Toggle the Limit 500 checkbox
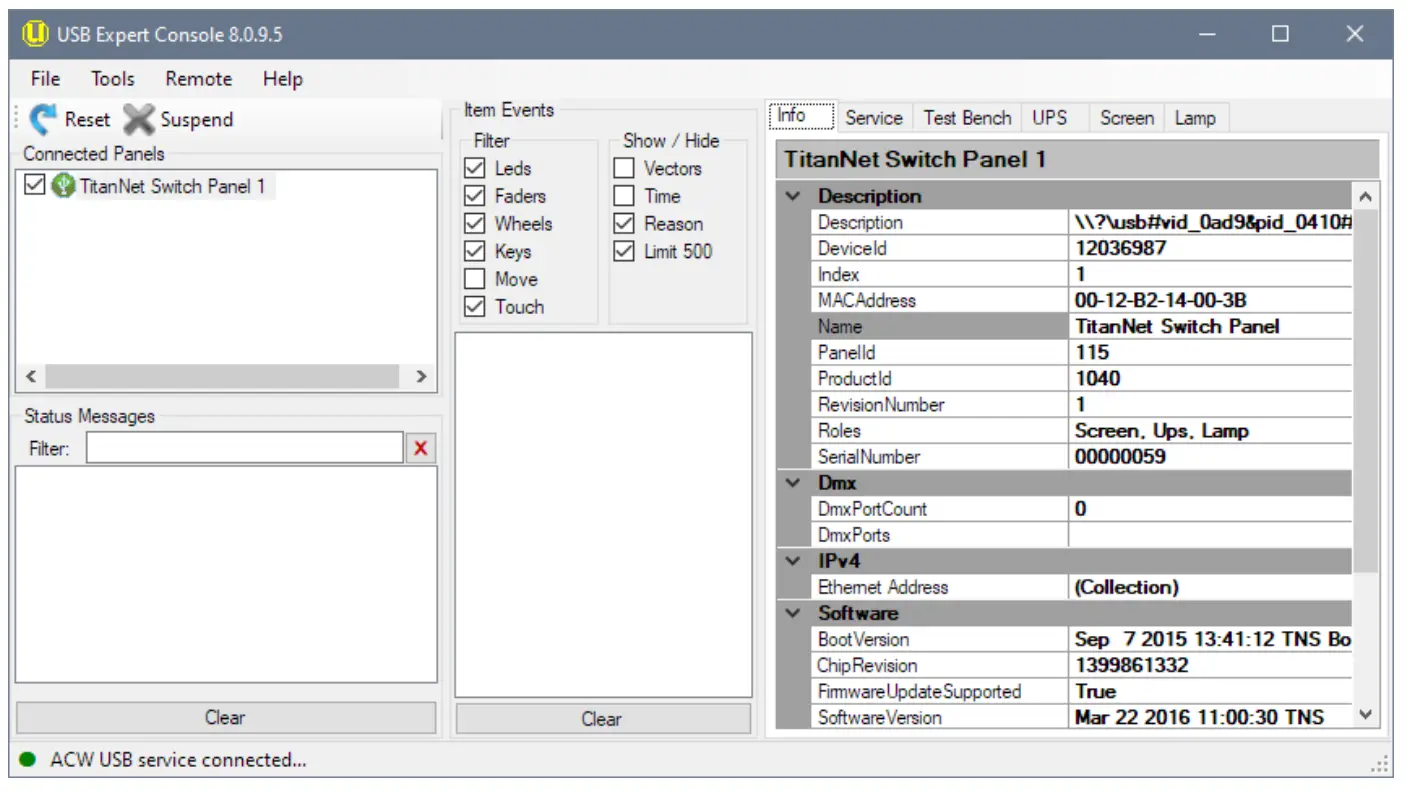Image resolution: width=1406 pixels, height=792 pixels. (x=624, y=252)
